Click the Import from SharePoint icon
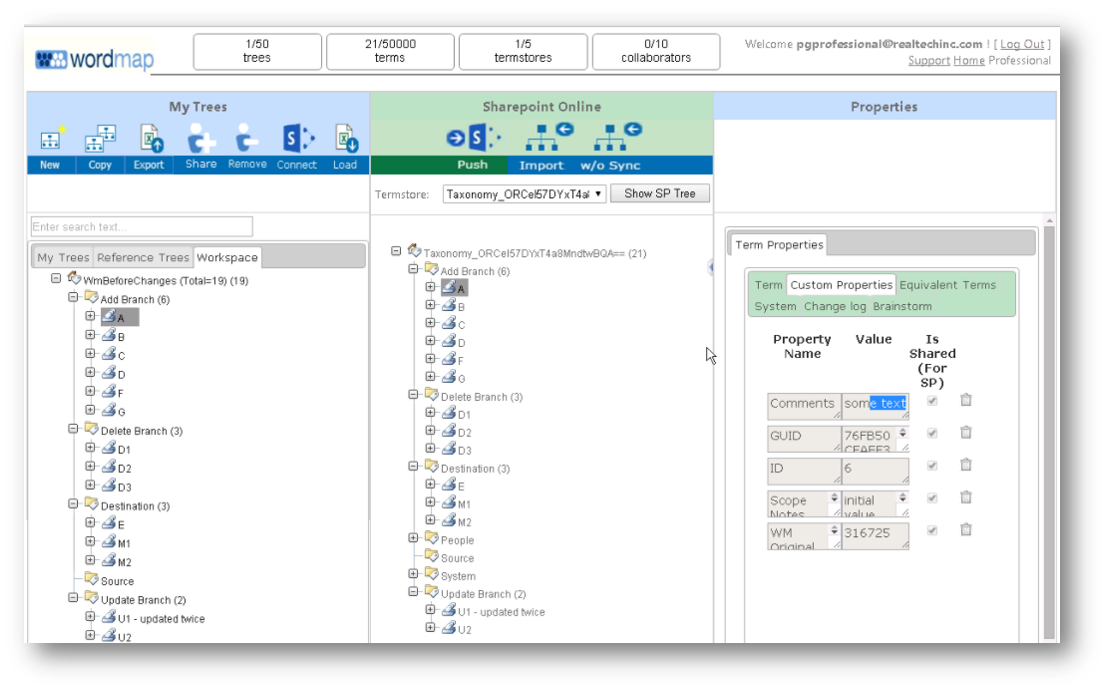Screen dimensions: 1108x691 point(542,137)
